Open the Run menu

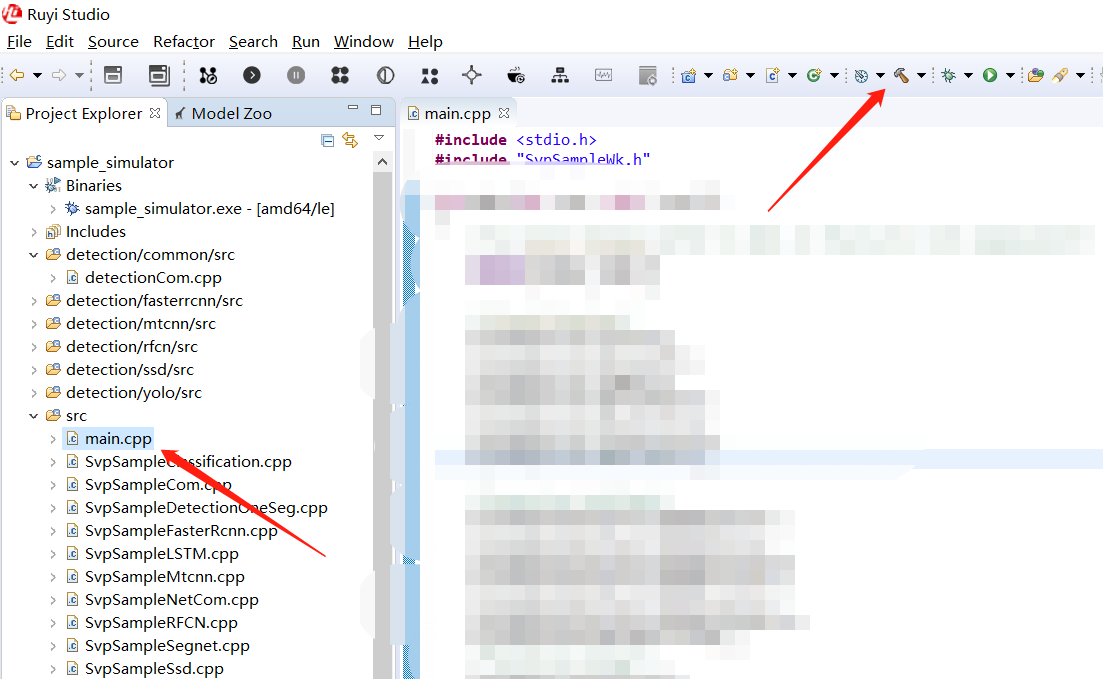point(306,42)
